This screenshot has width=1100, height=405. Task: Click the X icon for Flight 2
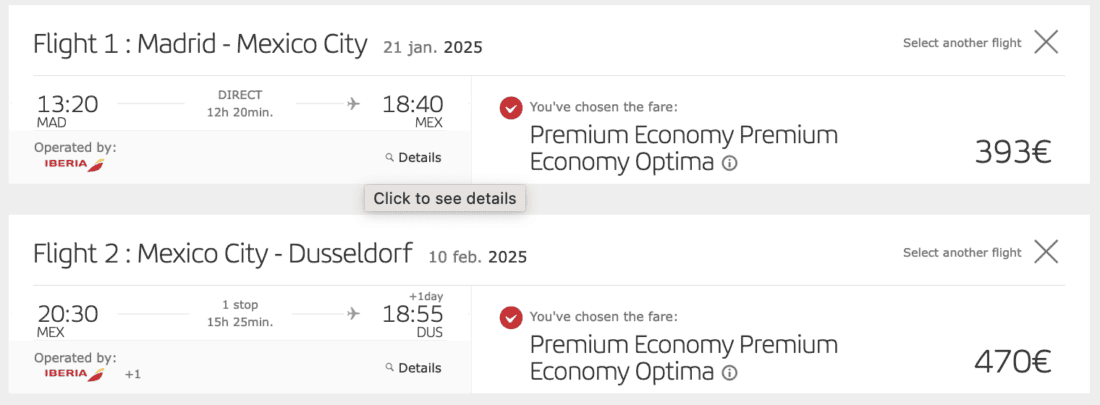pyautogui.click(x=1046, y=252)
